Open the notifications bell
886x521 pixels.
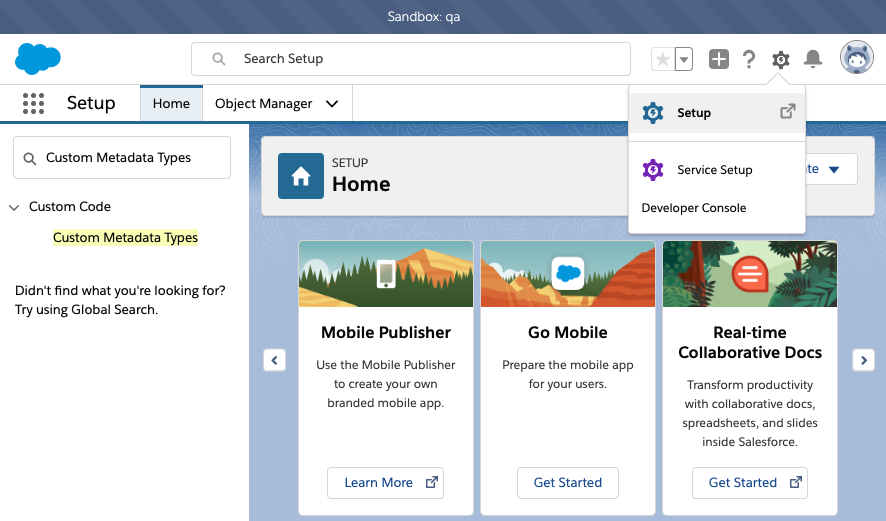(813, 59)
